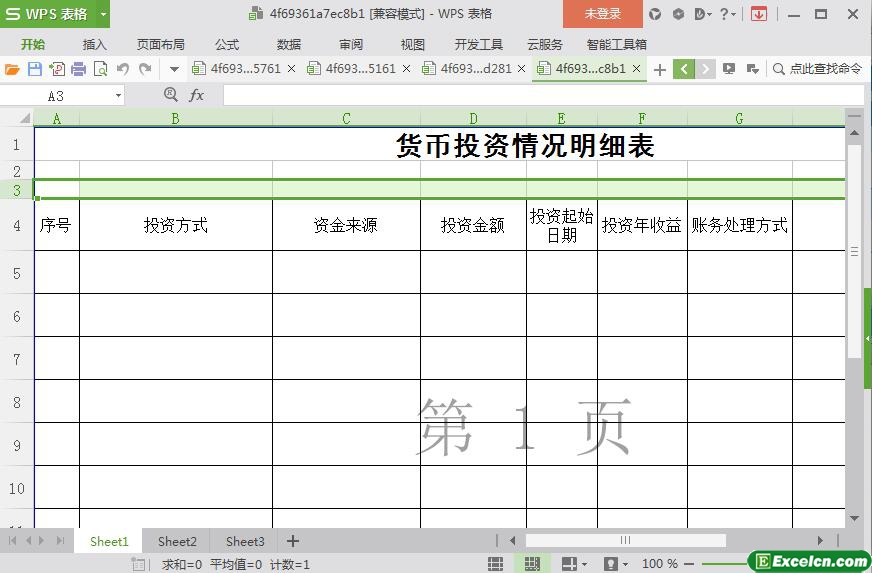Switch to the Sheet2 tab

[x=177, y=541]
